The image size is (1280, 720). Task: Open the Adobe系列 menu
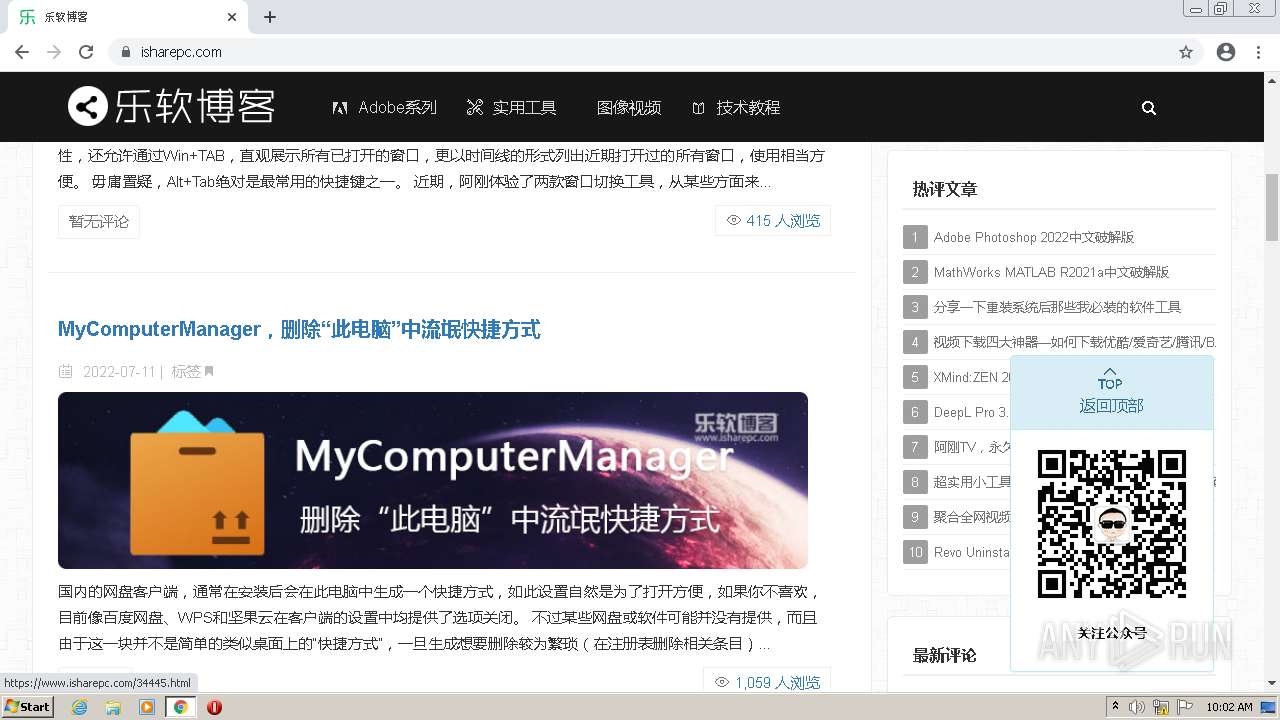pyautogui.click(x=385, y=108)
